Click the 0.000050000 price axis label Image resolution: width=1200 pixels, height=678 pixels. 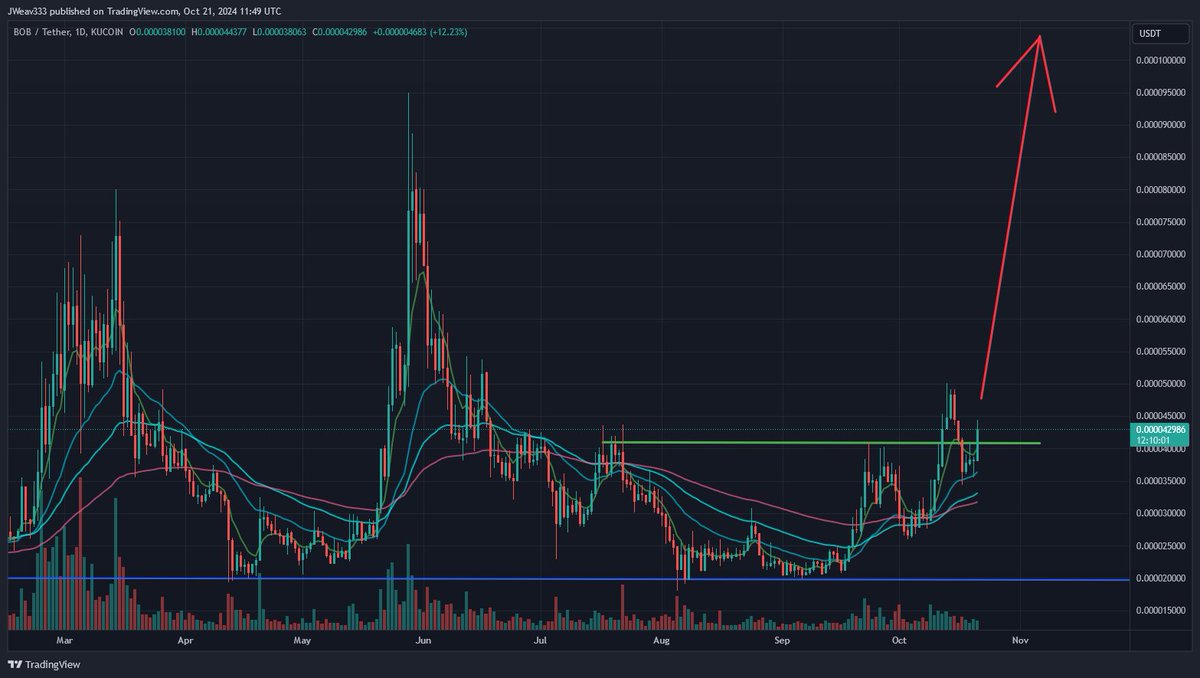coord(1161,384)
